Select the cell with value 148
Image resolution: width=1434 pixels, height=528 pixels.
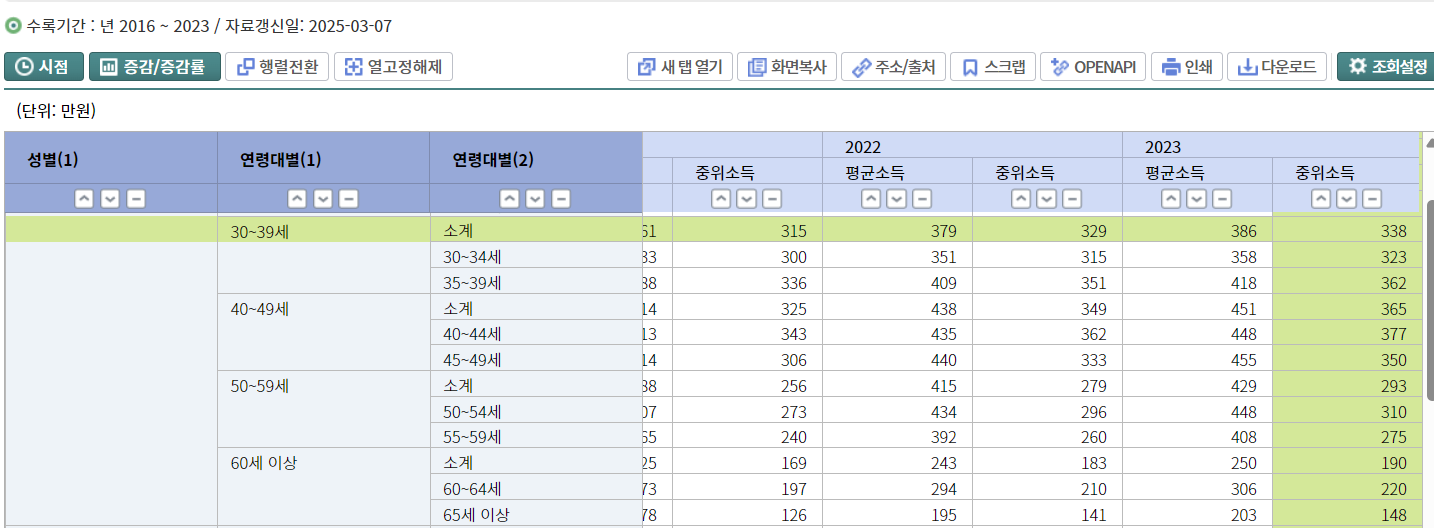(x=1346, y=515)
